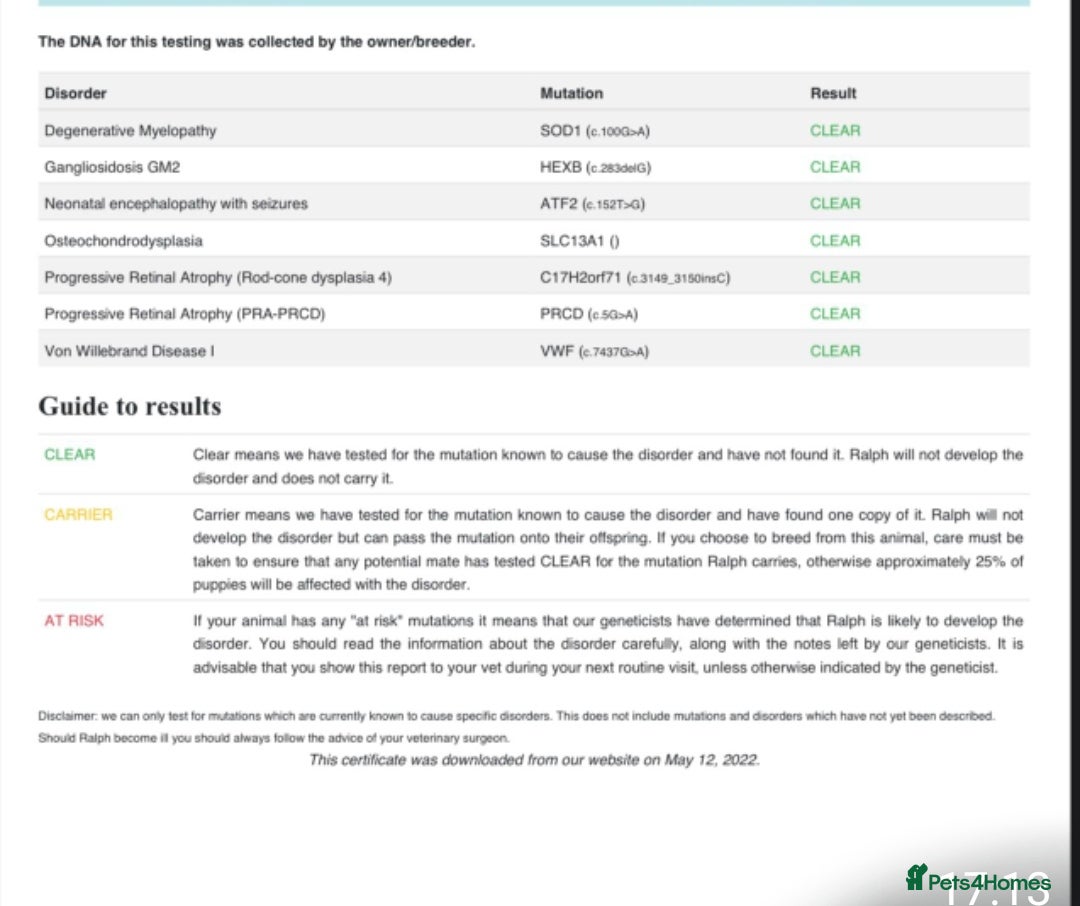Select the Degenerative Myelopathy disorder cell
The height and width of the screenshot is (906, 1080).
coord(130,130)
